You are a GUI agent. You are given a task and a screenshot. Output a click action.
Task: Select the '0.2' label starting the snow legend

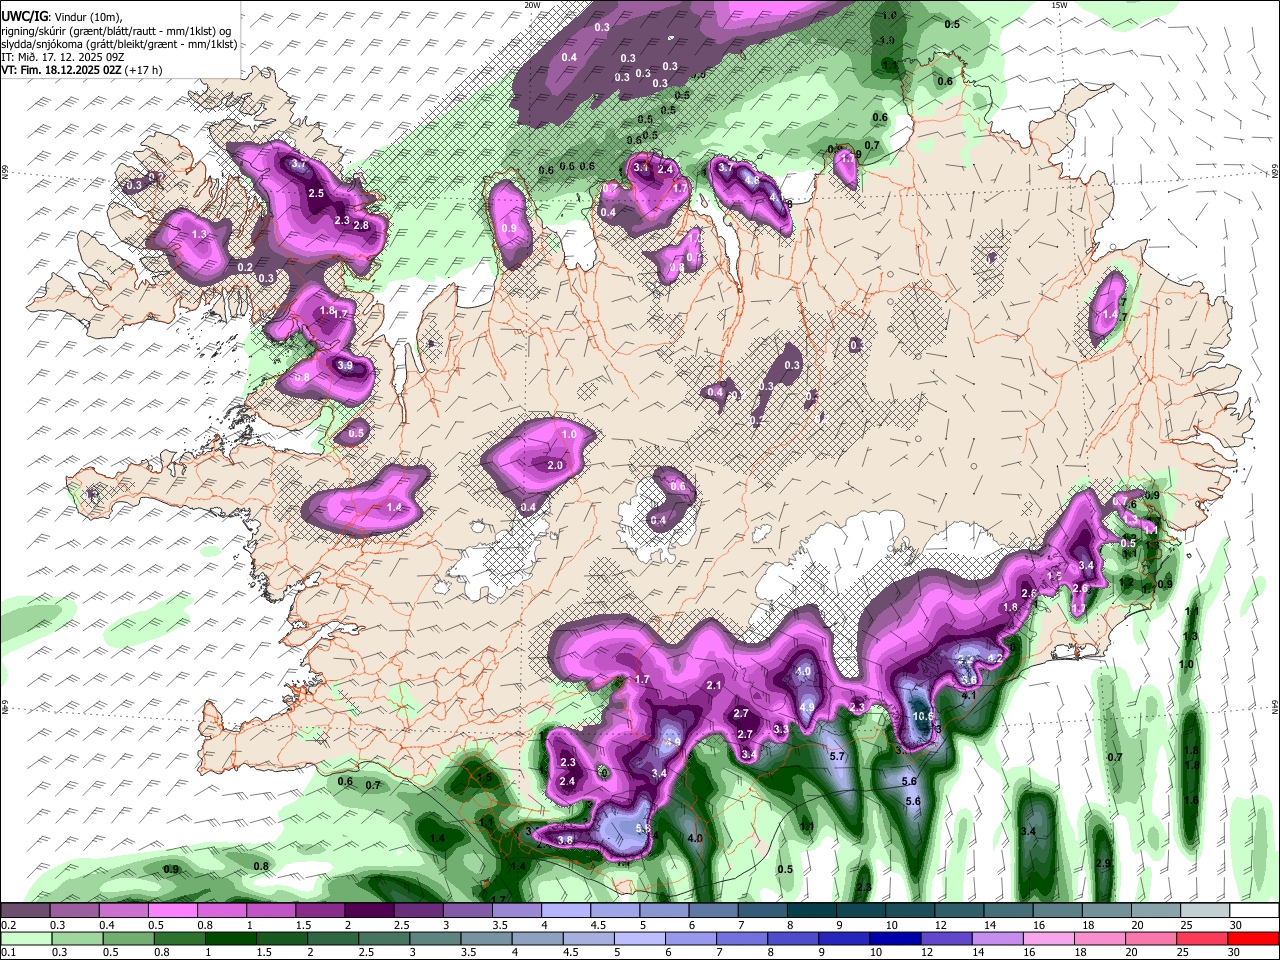(9, 926)
